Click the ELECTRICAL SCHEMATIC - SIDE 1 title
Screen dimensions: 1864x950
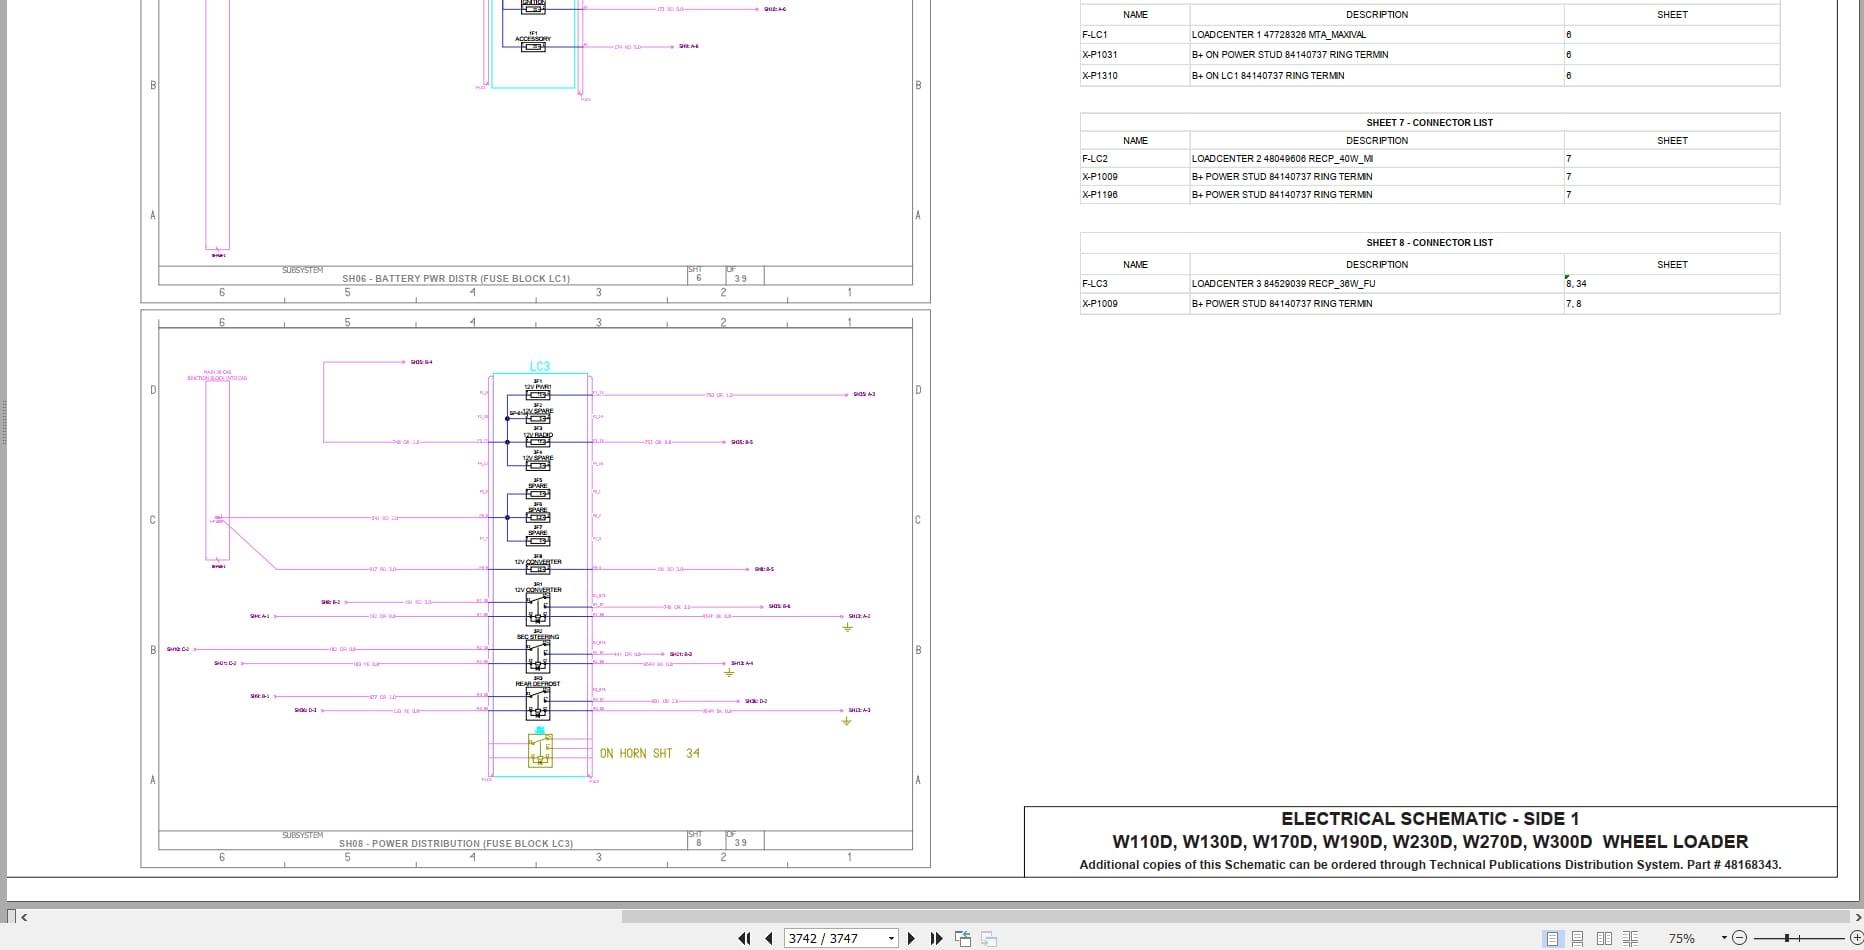[x=1430, y=818]
